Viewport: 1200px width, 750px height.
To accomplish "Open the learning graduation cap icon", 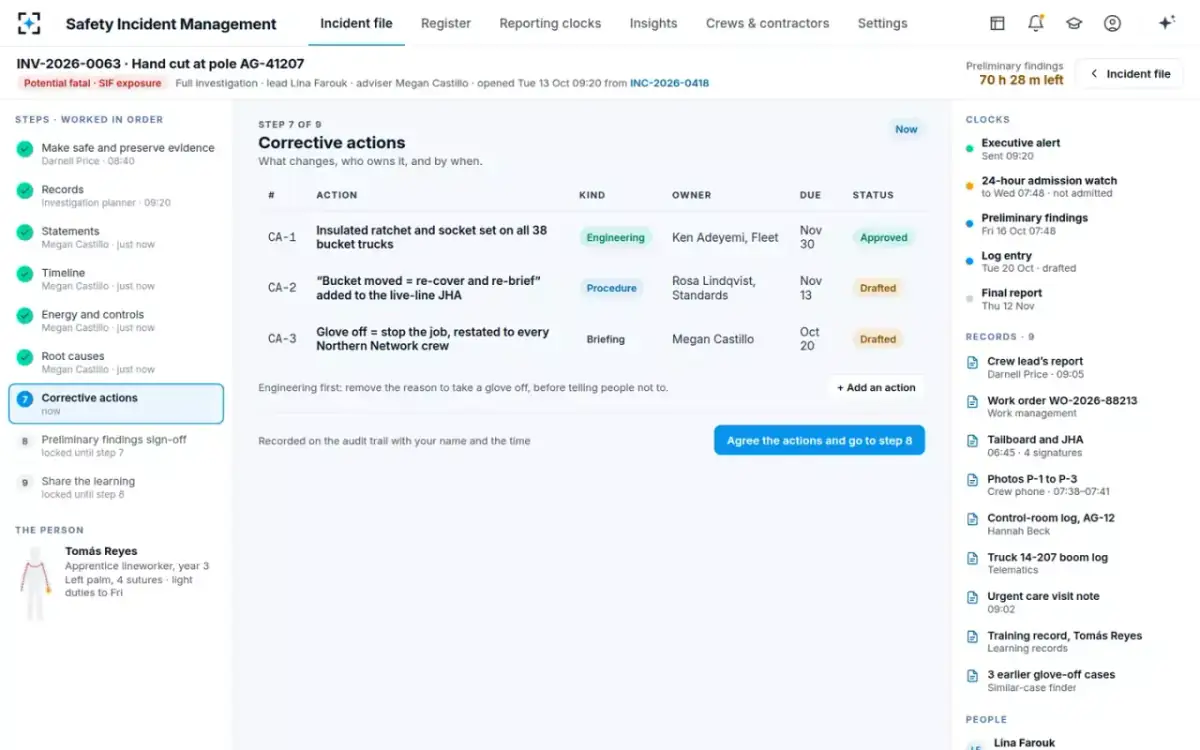I will [1073, 23].
